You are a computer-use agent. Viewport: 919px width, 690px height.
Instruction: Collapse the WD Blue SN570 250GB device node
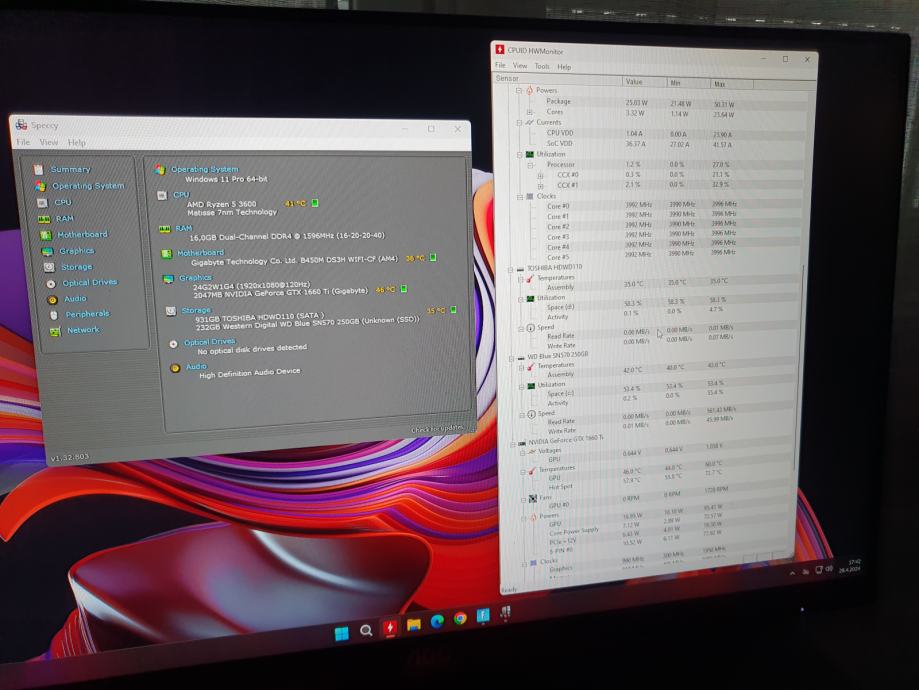pos(512,357)
